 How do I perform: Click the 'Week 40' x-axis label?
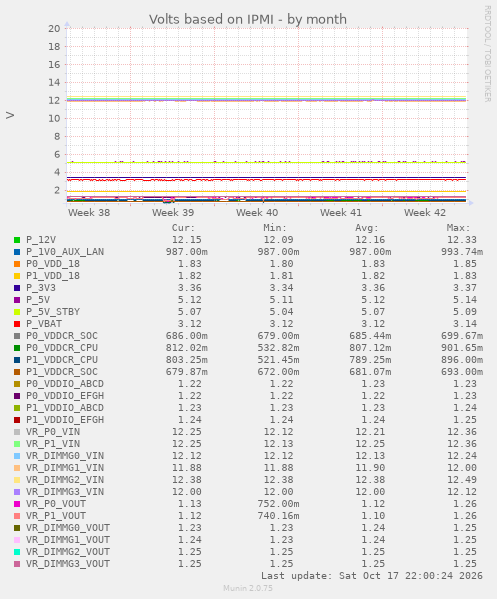[x=257, y=213]
